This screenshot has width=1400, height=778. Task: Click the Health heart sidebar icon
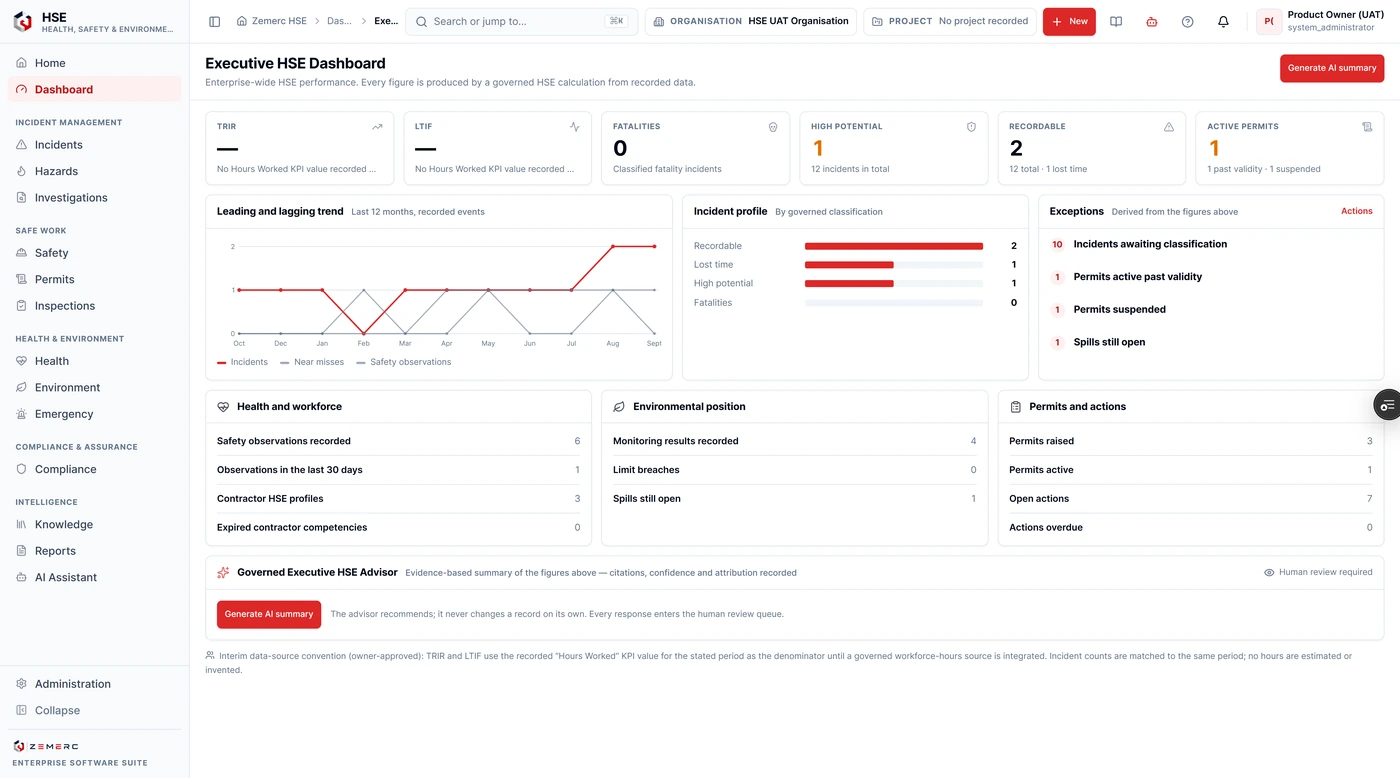click(x=22, y=361)
